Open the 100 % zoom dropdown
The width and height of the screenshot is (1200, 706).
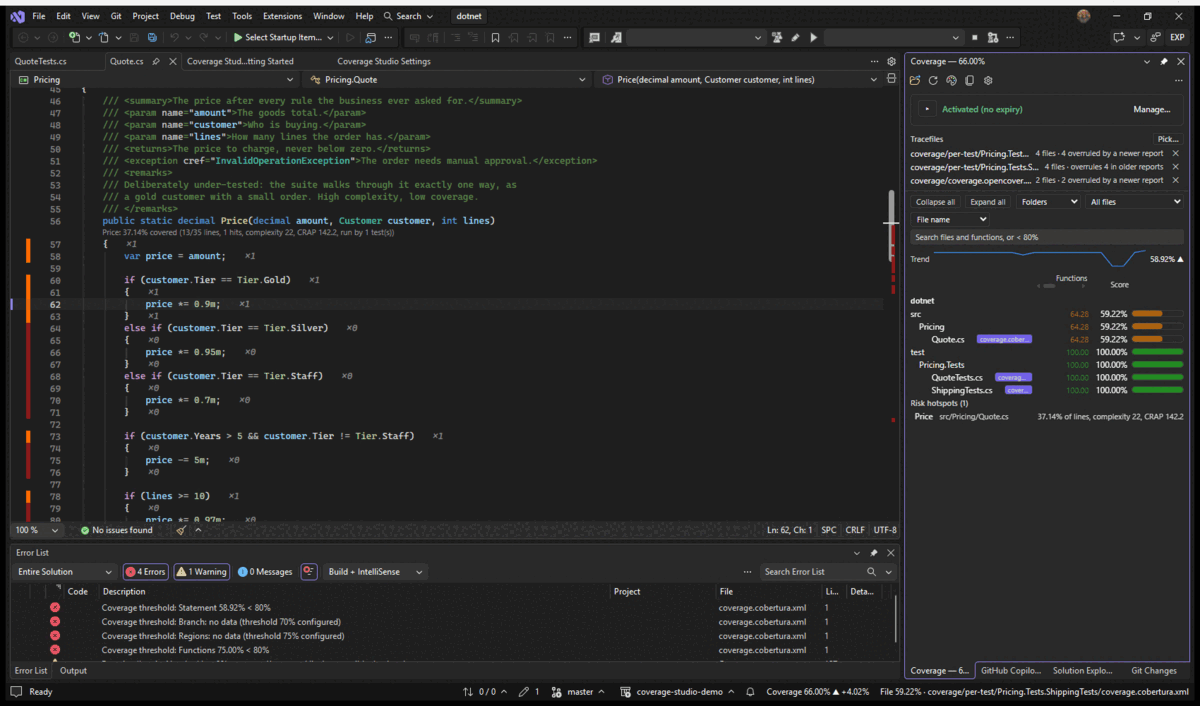(37, 530)
